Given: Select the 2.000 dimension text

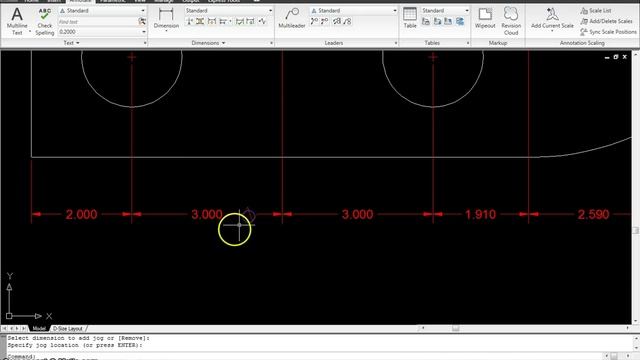Looking at the screenshot, I should coord(81,214).
